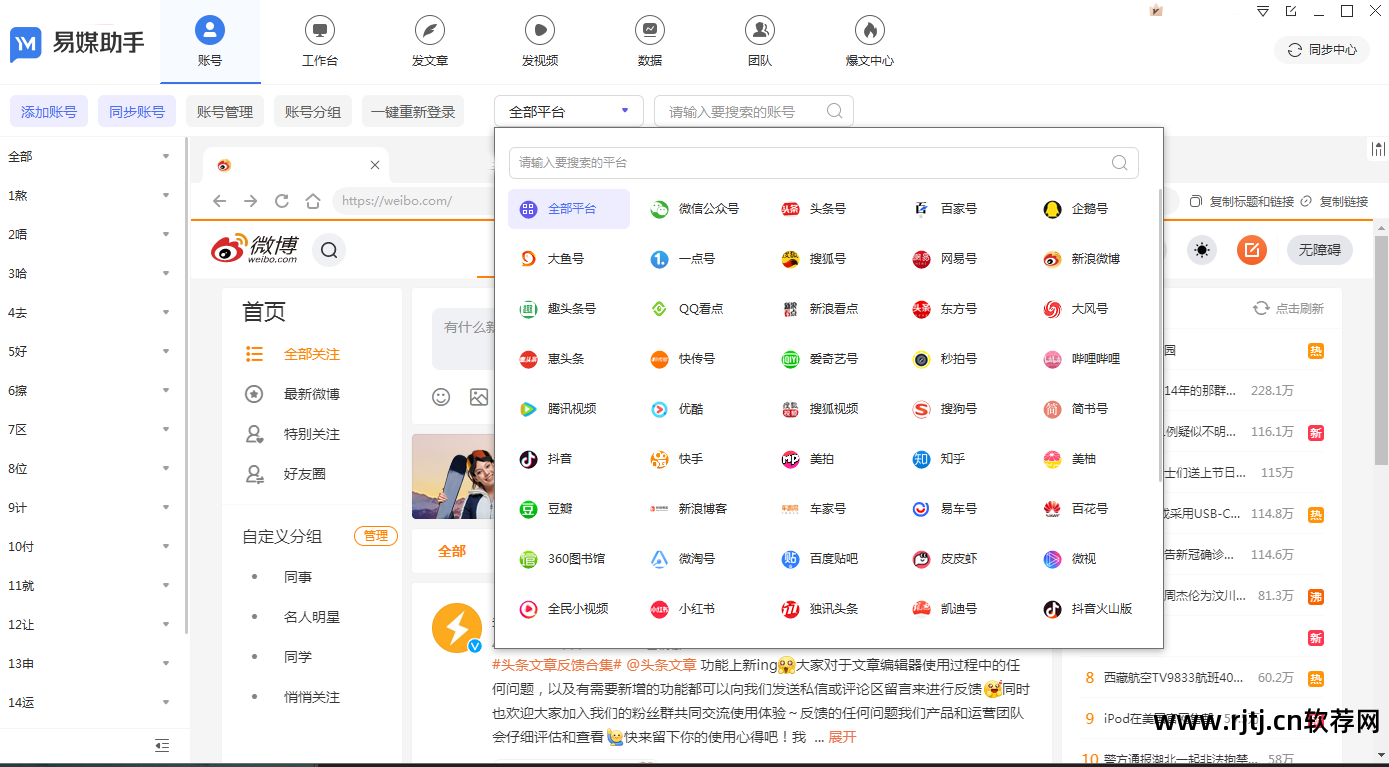Choose the 大鱼号 platform
This screenshot has width=1389, height=767.
[554, 259]
